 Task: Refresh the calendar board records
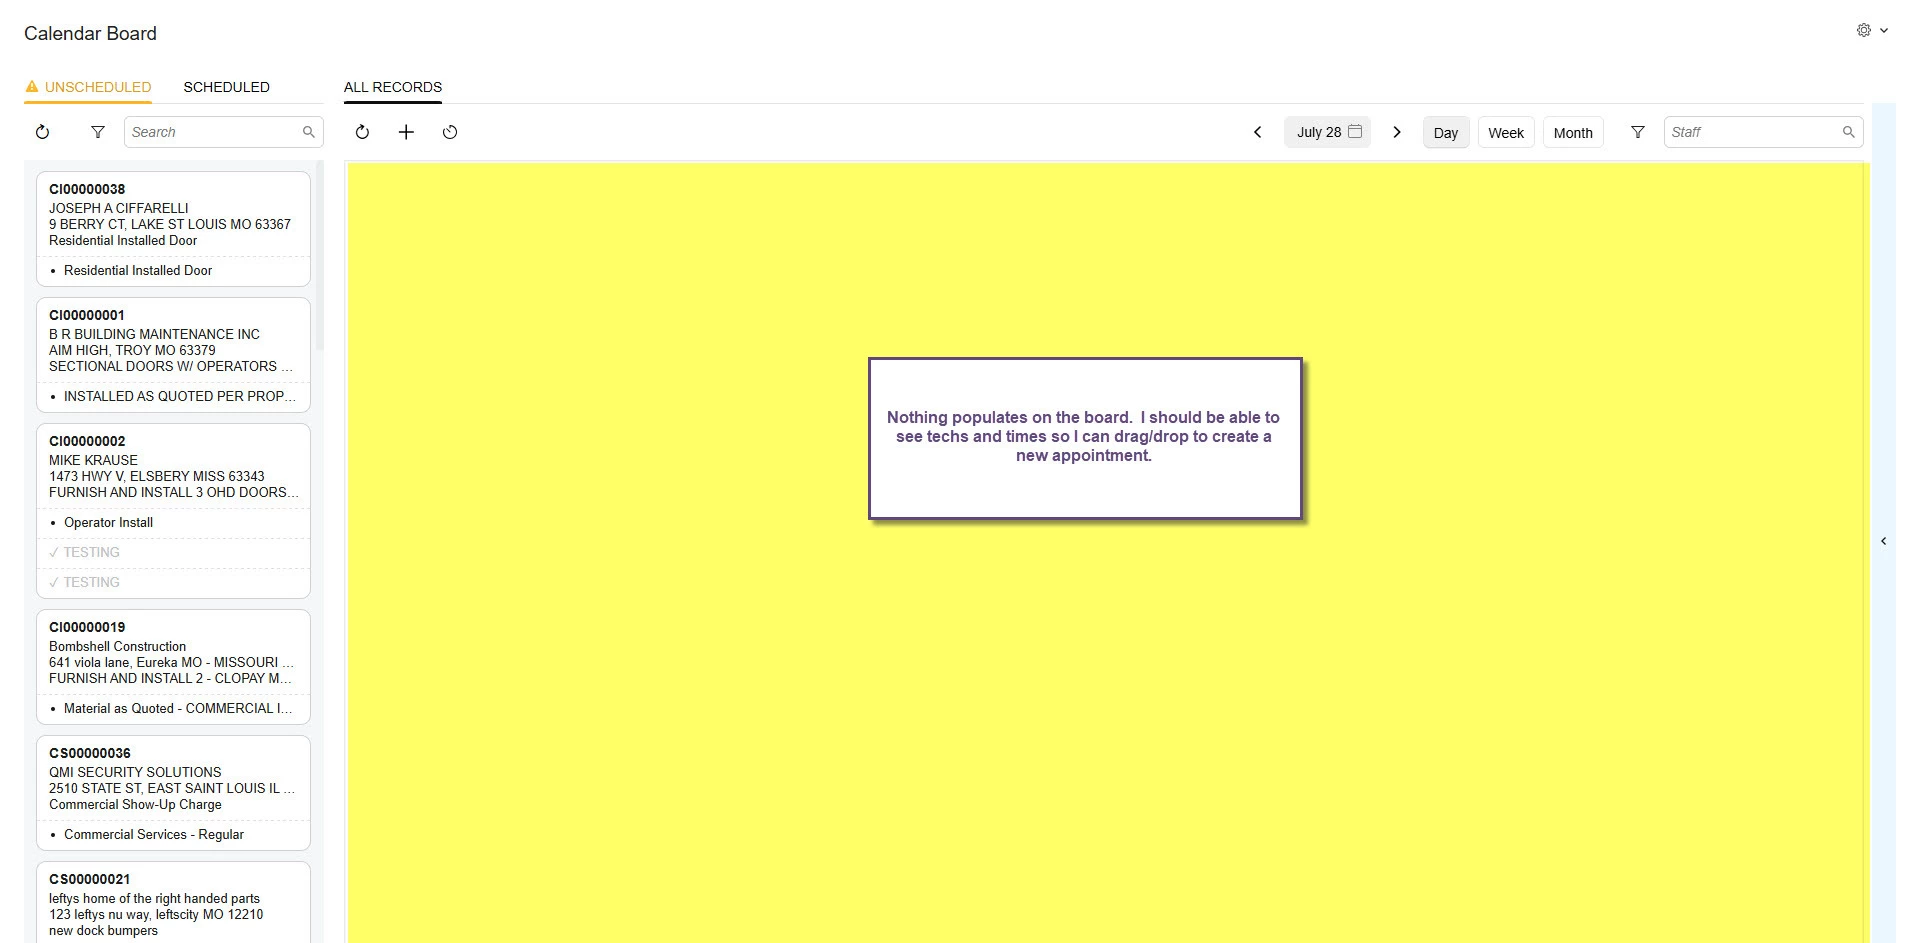point(362,132)
